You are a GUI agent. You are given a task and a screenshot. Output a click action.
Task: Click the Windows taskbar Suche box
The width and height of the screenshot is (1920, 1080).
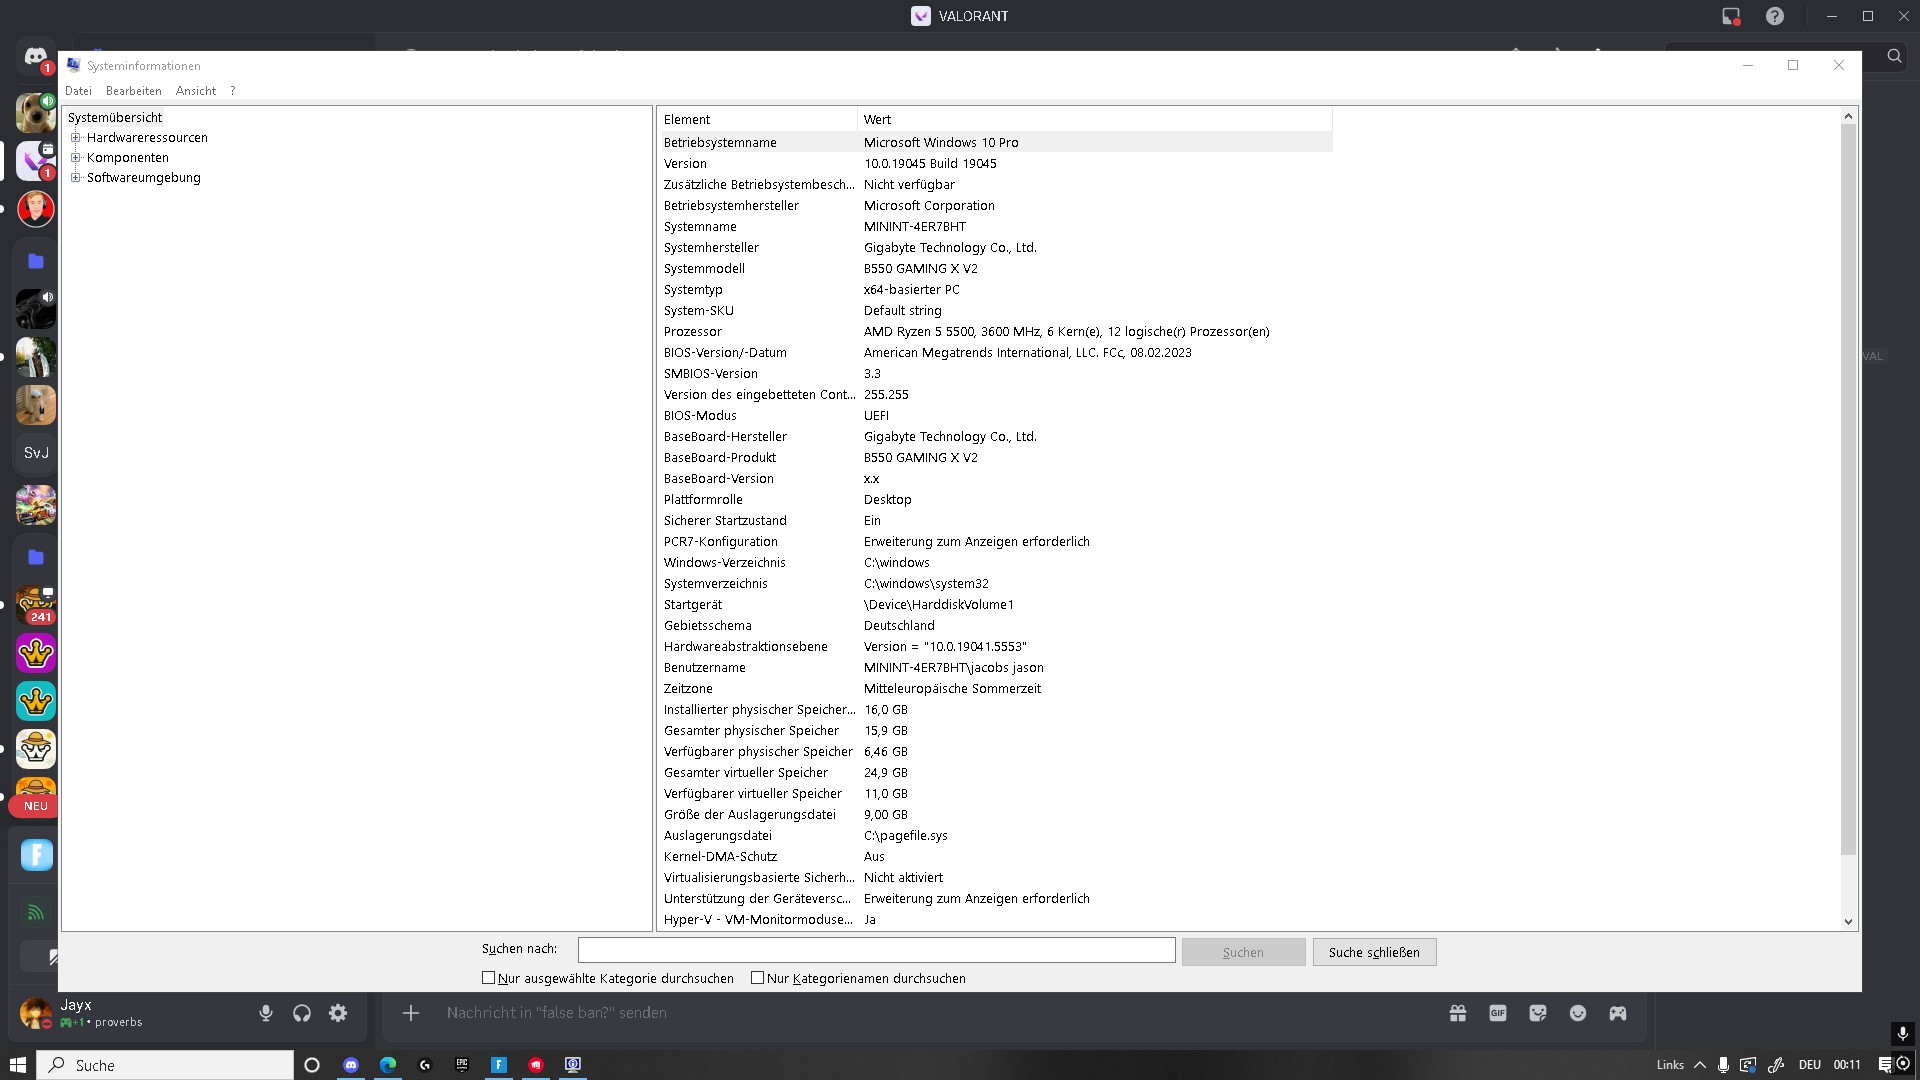pyautogui.click(x=165, y=1065)
